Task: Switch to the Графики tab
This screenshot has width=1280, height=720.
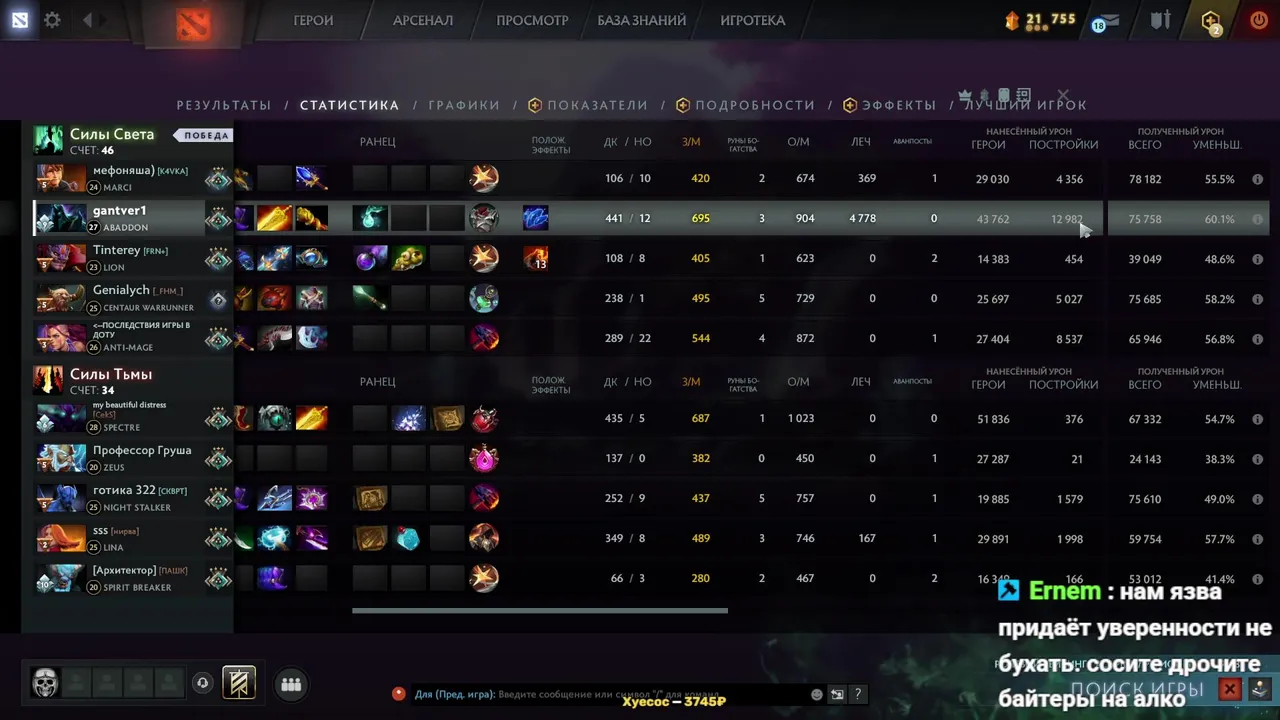Action: pos(464,105)
